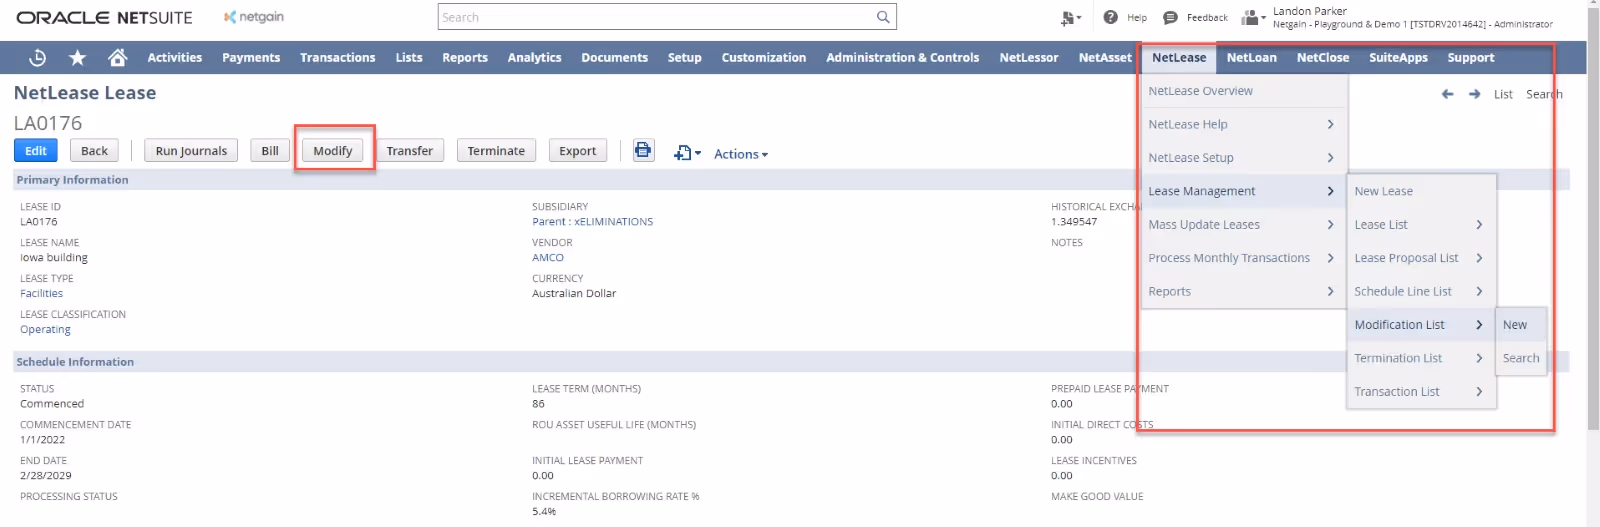Expand the Actions dropdown
This screenshot has height=527, width=1600.
(741, 154)
